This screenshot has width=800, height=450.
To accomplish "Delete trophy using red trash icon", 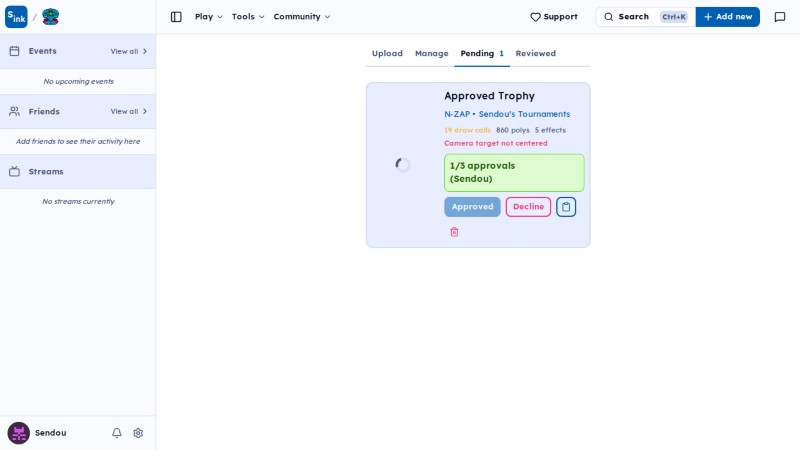I will [x=454, y=232].
